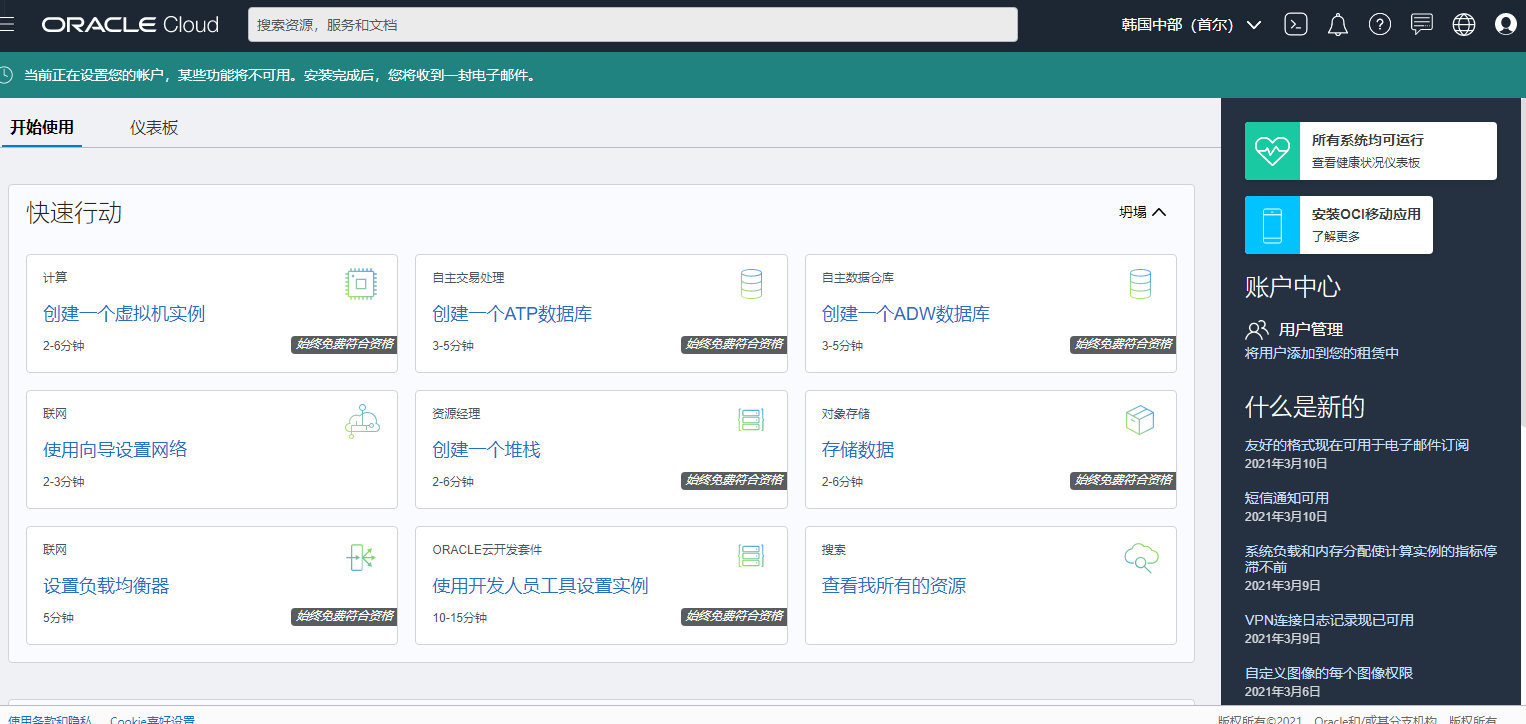Image resolution: width=1526 pixels, height=724 pixels.
Task: Open Cloud Shell terminal icon
Action: (x=1296, y=25)
